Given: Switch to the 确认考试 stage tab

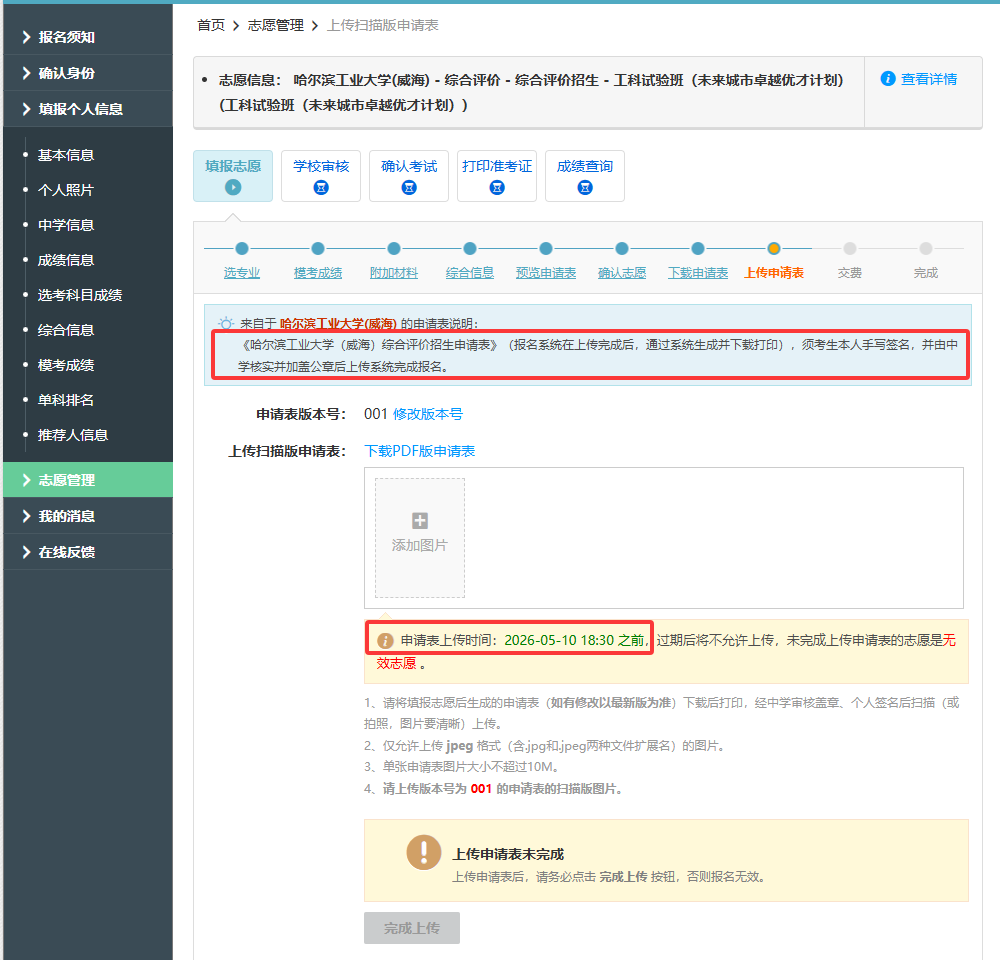Looking at the screenshot, I should (409, 176).
